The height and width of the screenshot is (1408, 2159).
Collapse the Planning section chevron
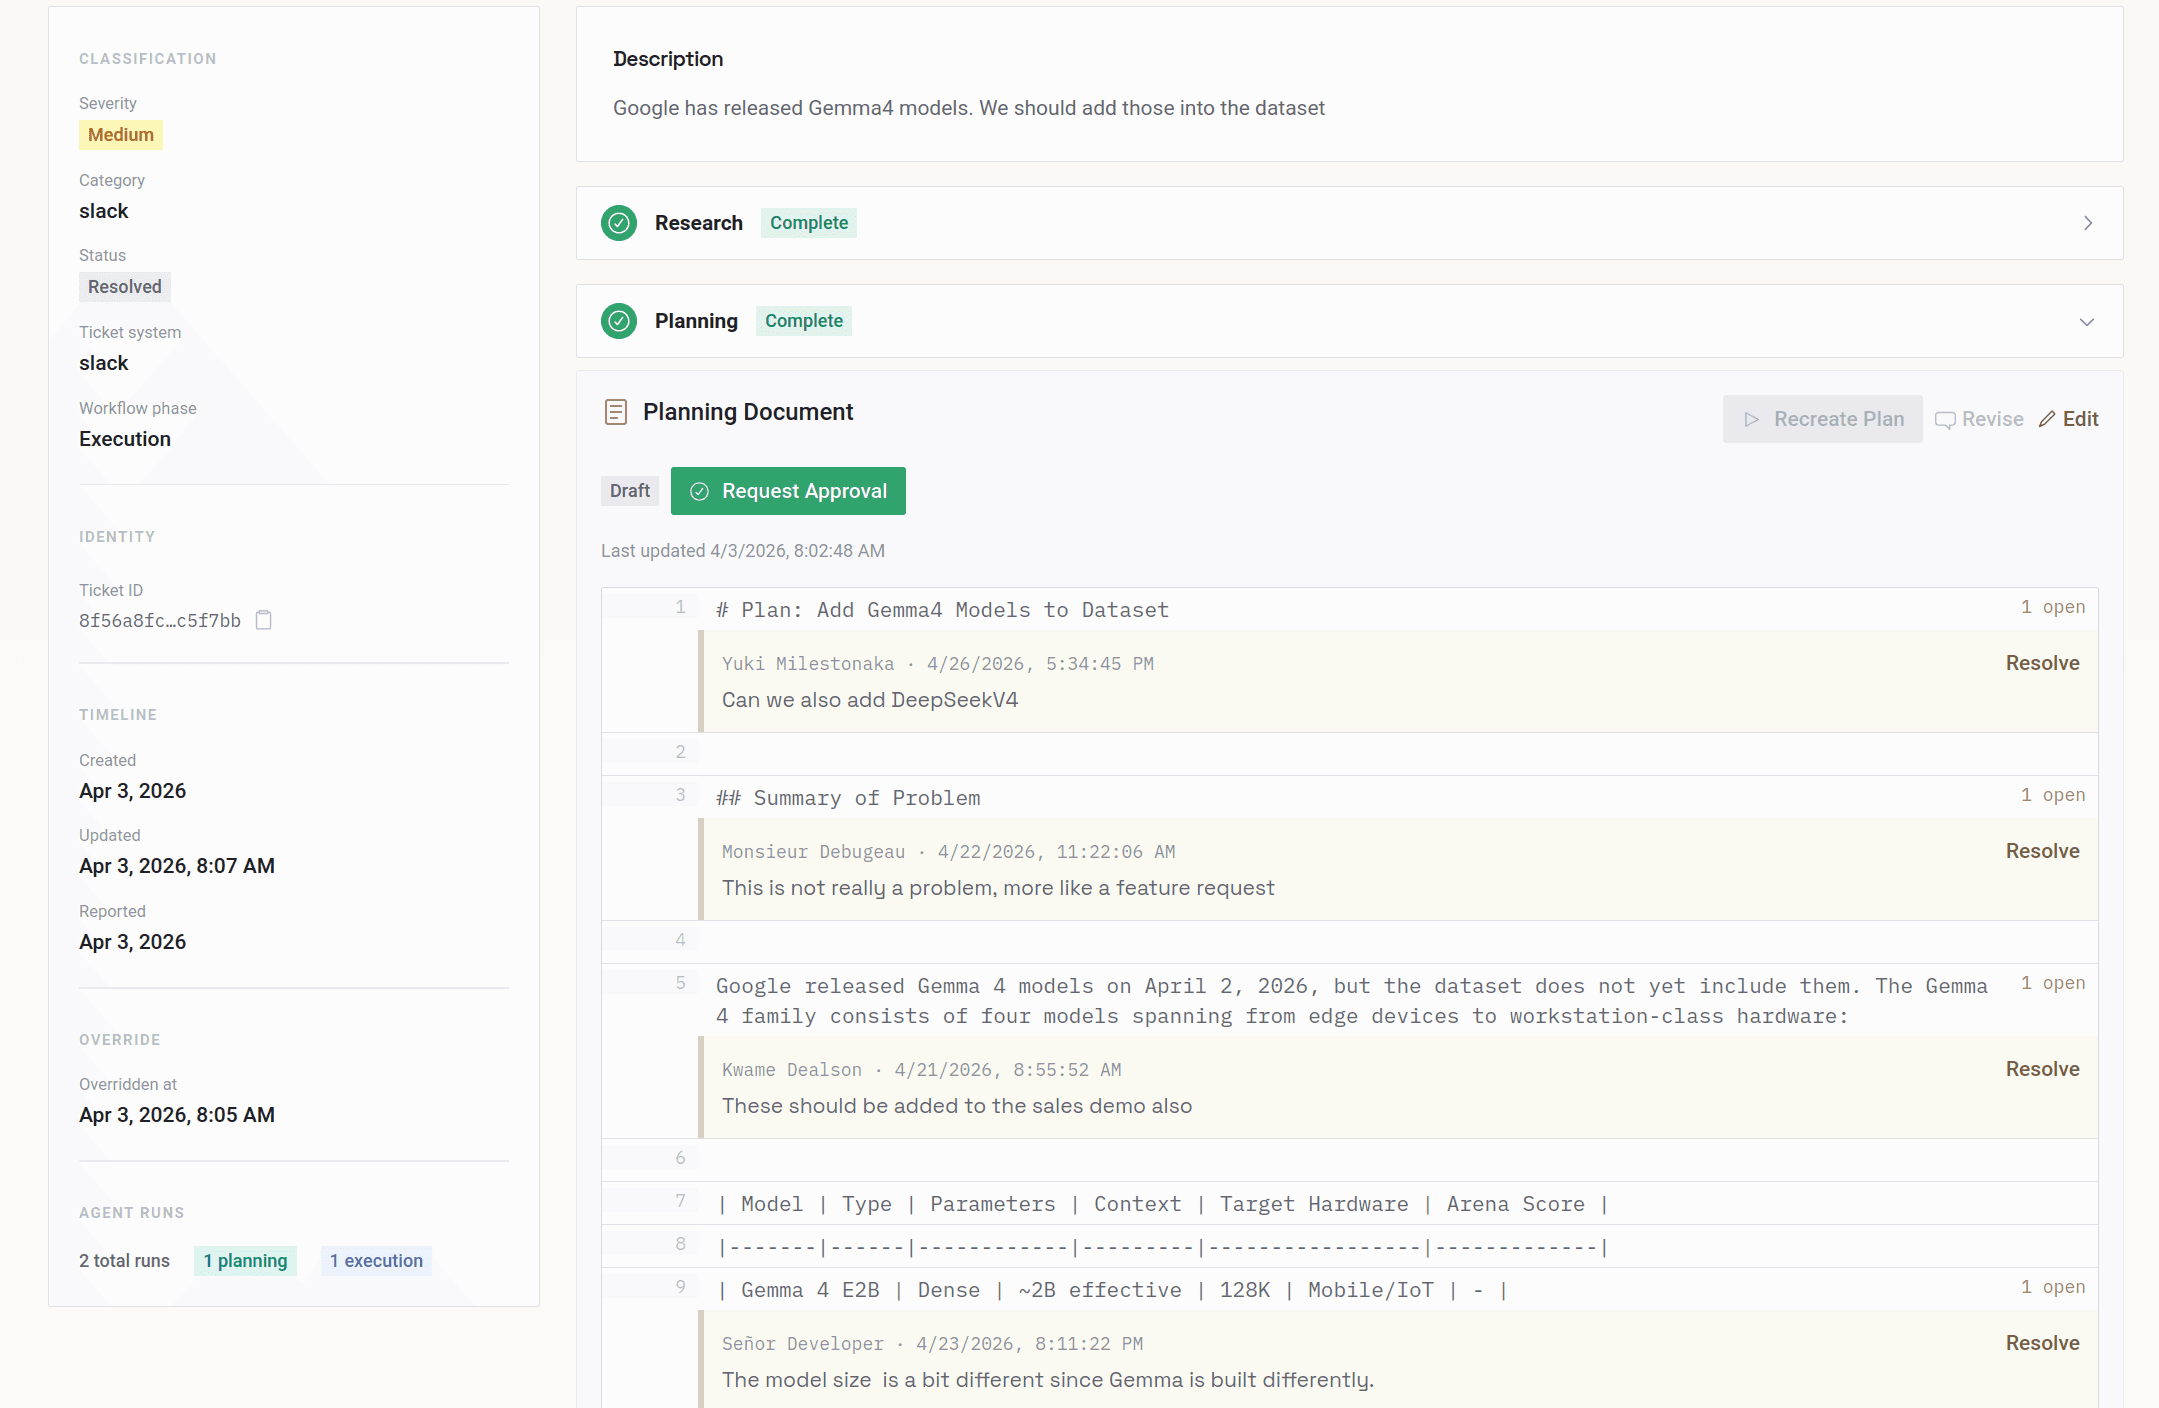[2087, 322]
